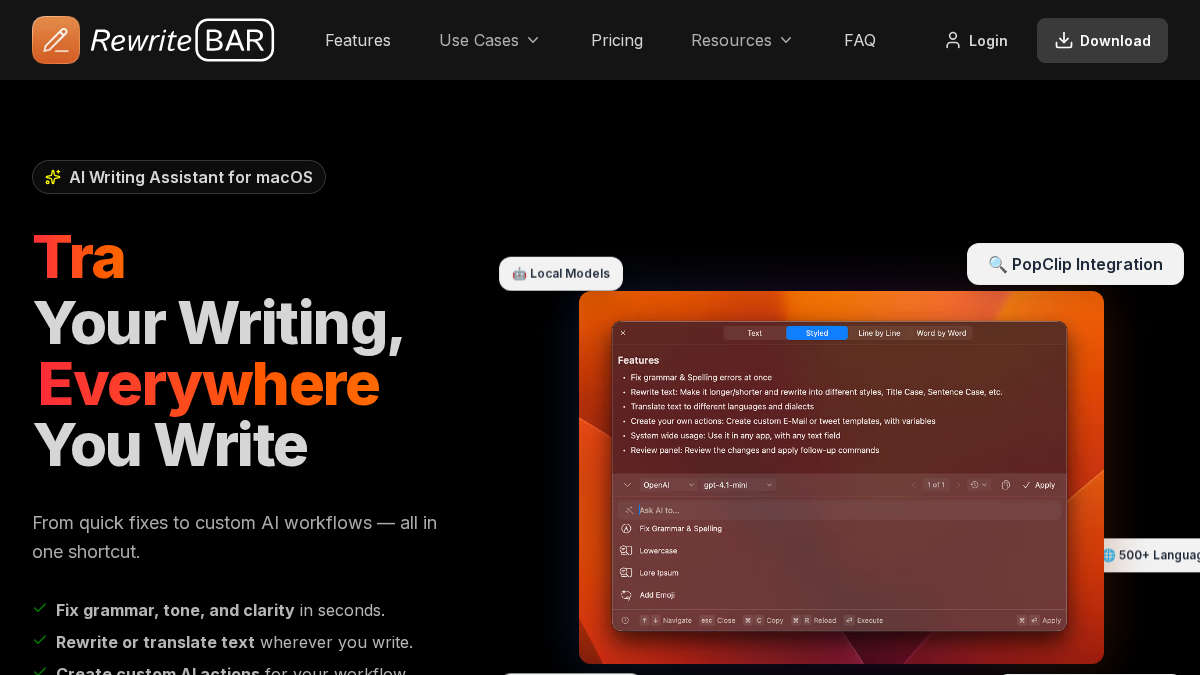Switch to the Line by Line tab
This screenshot has height=675, width=1200.
pos(879,333)
